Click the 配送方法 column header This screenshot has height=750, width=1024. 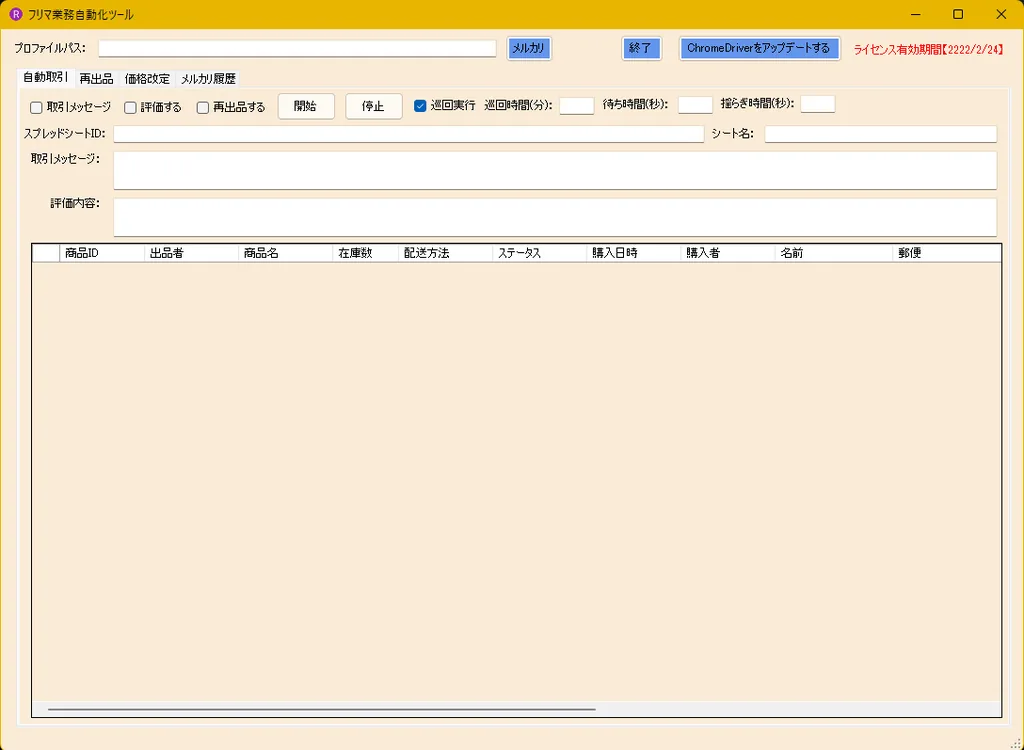click(445, 253)
